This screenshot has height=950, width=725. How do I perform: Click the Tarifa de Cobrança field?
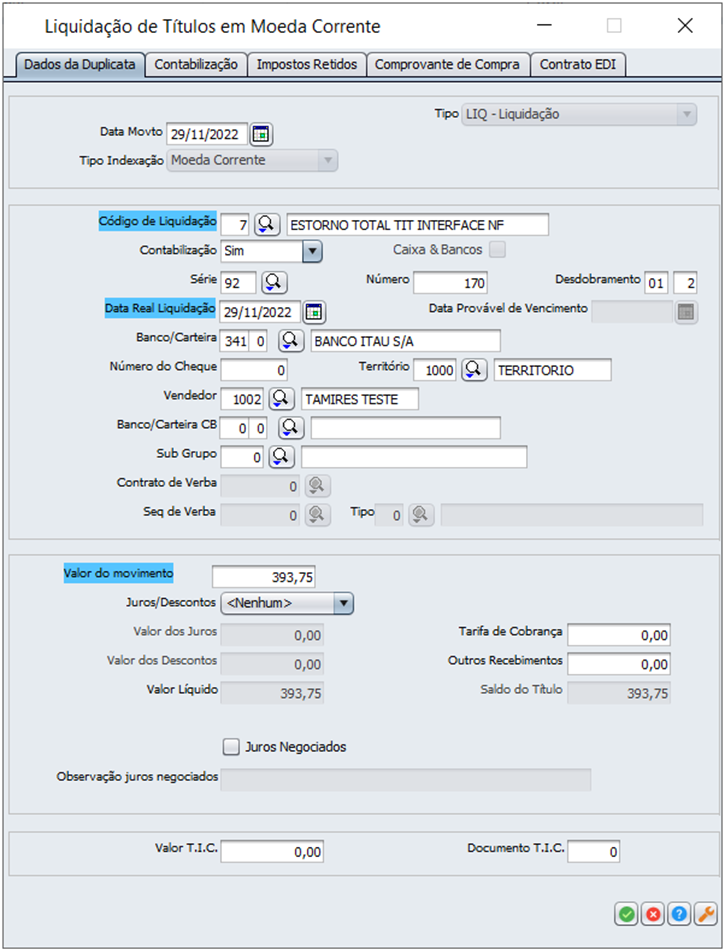pos(619,635)
